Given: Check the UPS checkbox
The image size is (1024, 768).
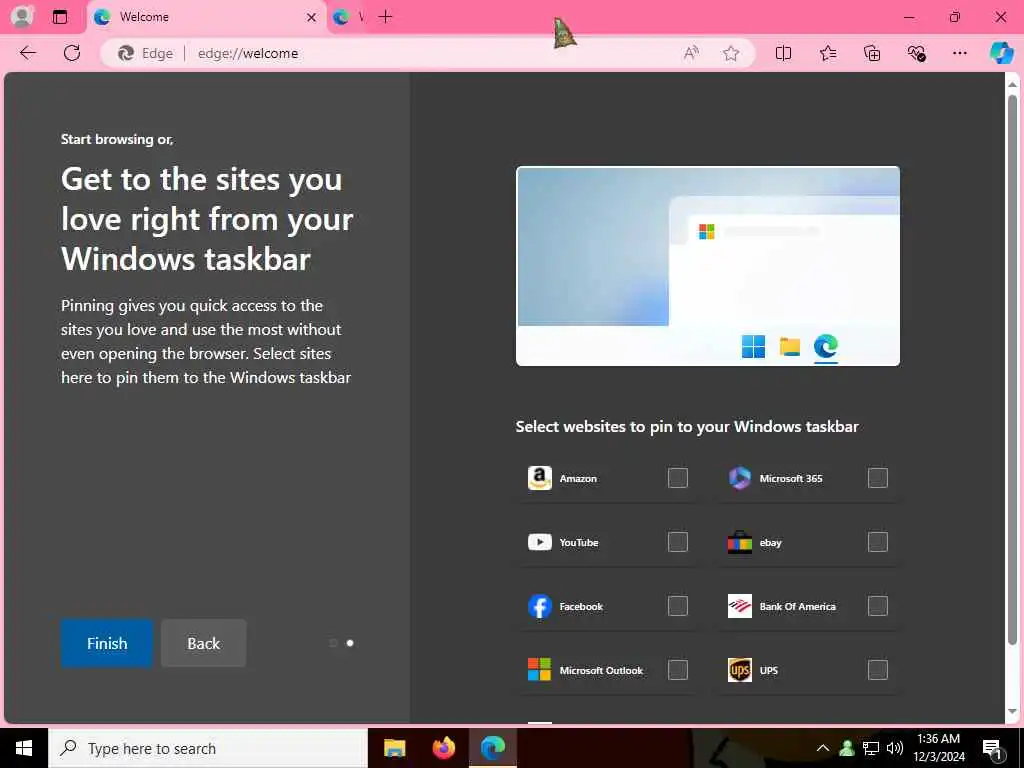Looking at the screenshot, I should (878, 670).
